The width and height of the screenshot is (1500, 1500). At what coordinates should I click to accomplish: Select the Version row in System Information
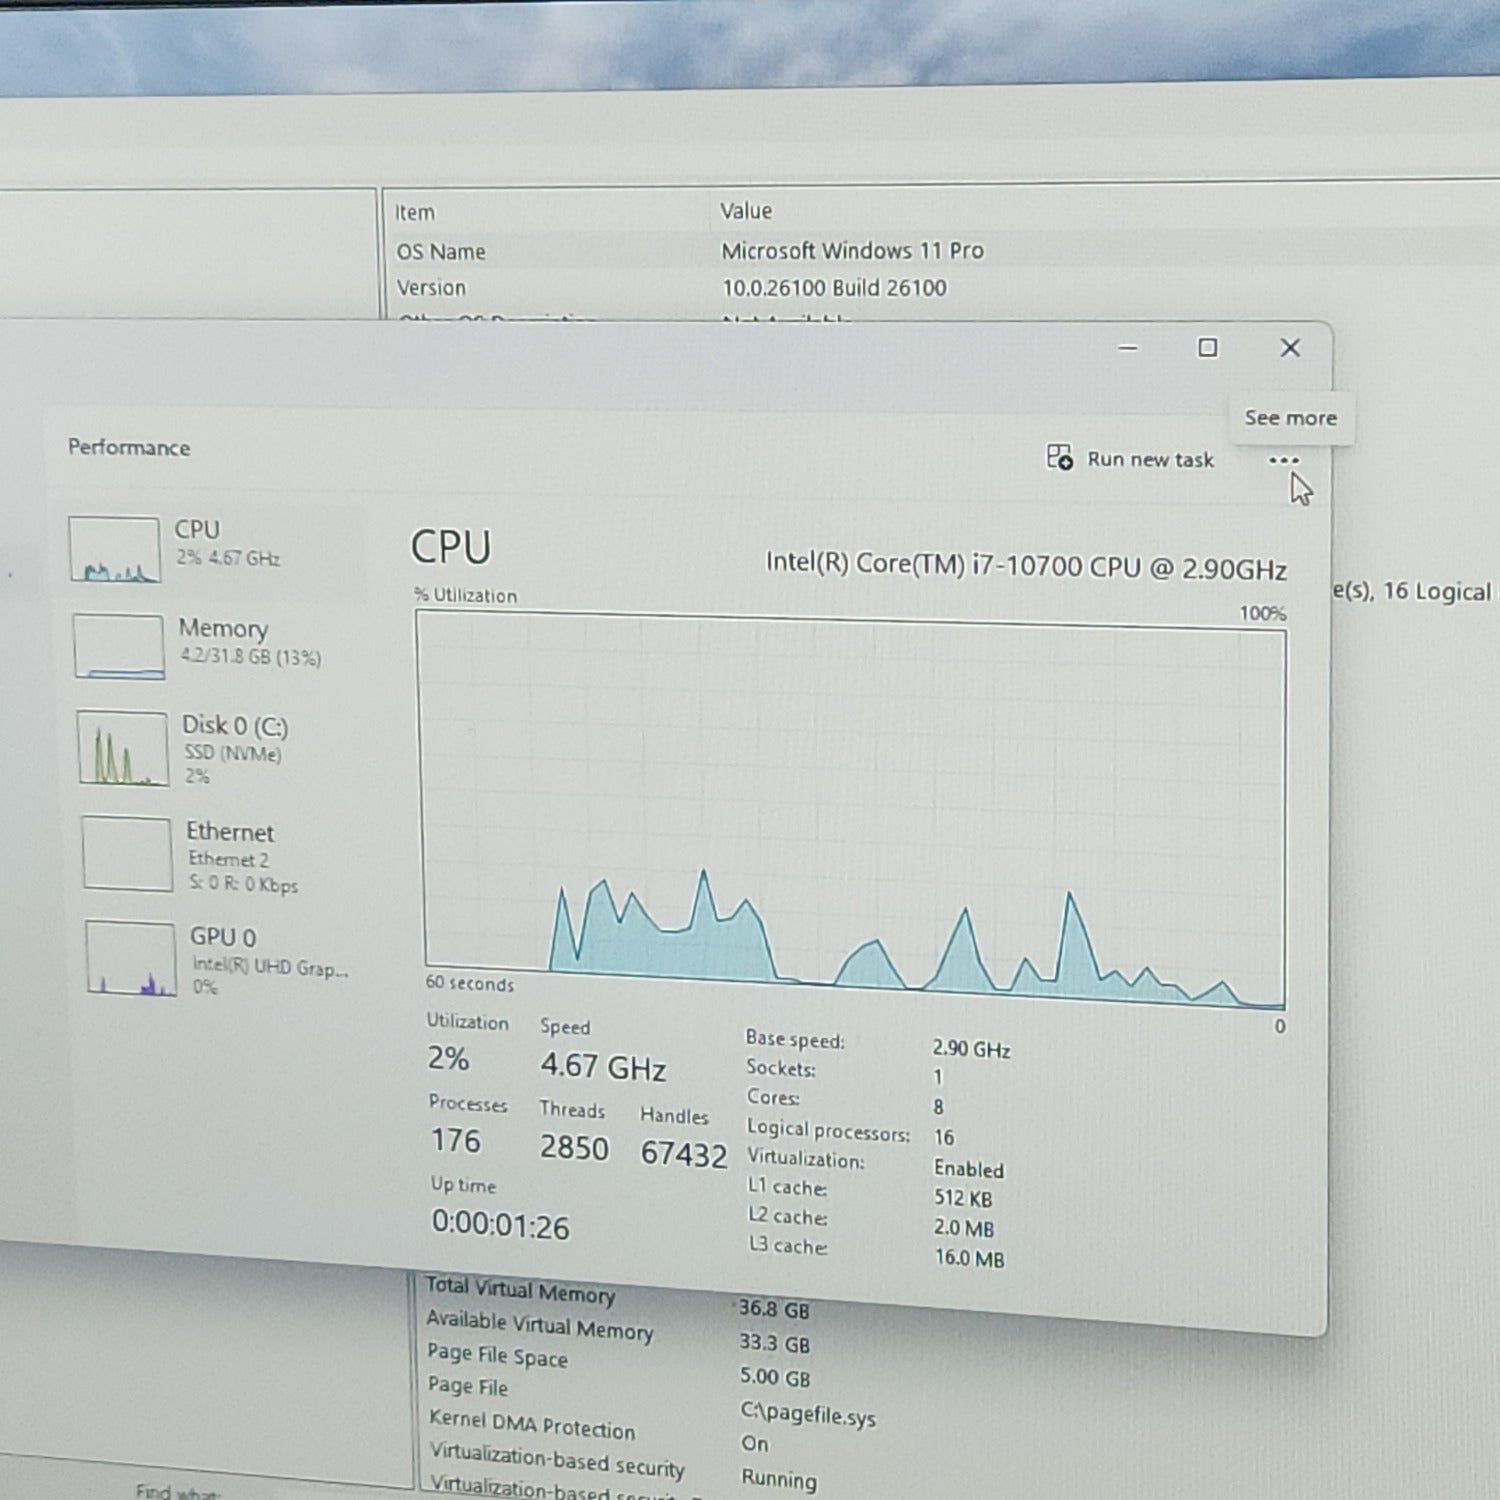pyautogui.click(x=940, y=288)
